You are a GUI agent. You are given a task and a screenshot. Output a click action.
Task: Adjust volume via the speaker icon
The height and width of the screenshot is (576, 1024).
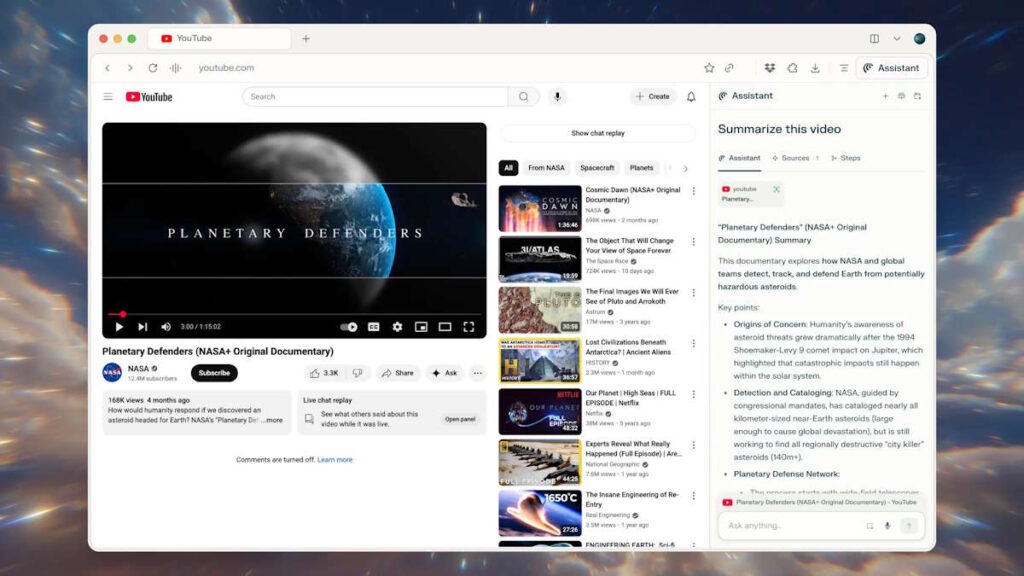(164, 327)
